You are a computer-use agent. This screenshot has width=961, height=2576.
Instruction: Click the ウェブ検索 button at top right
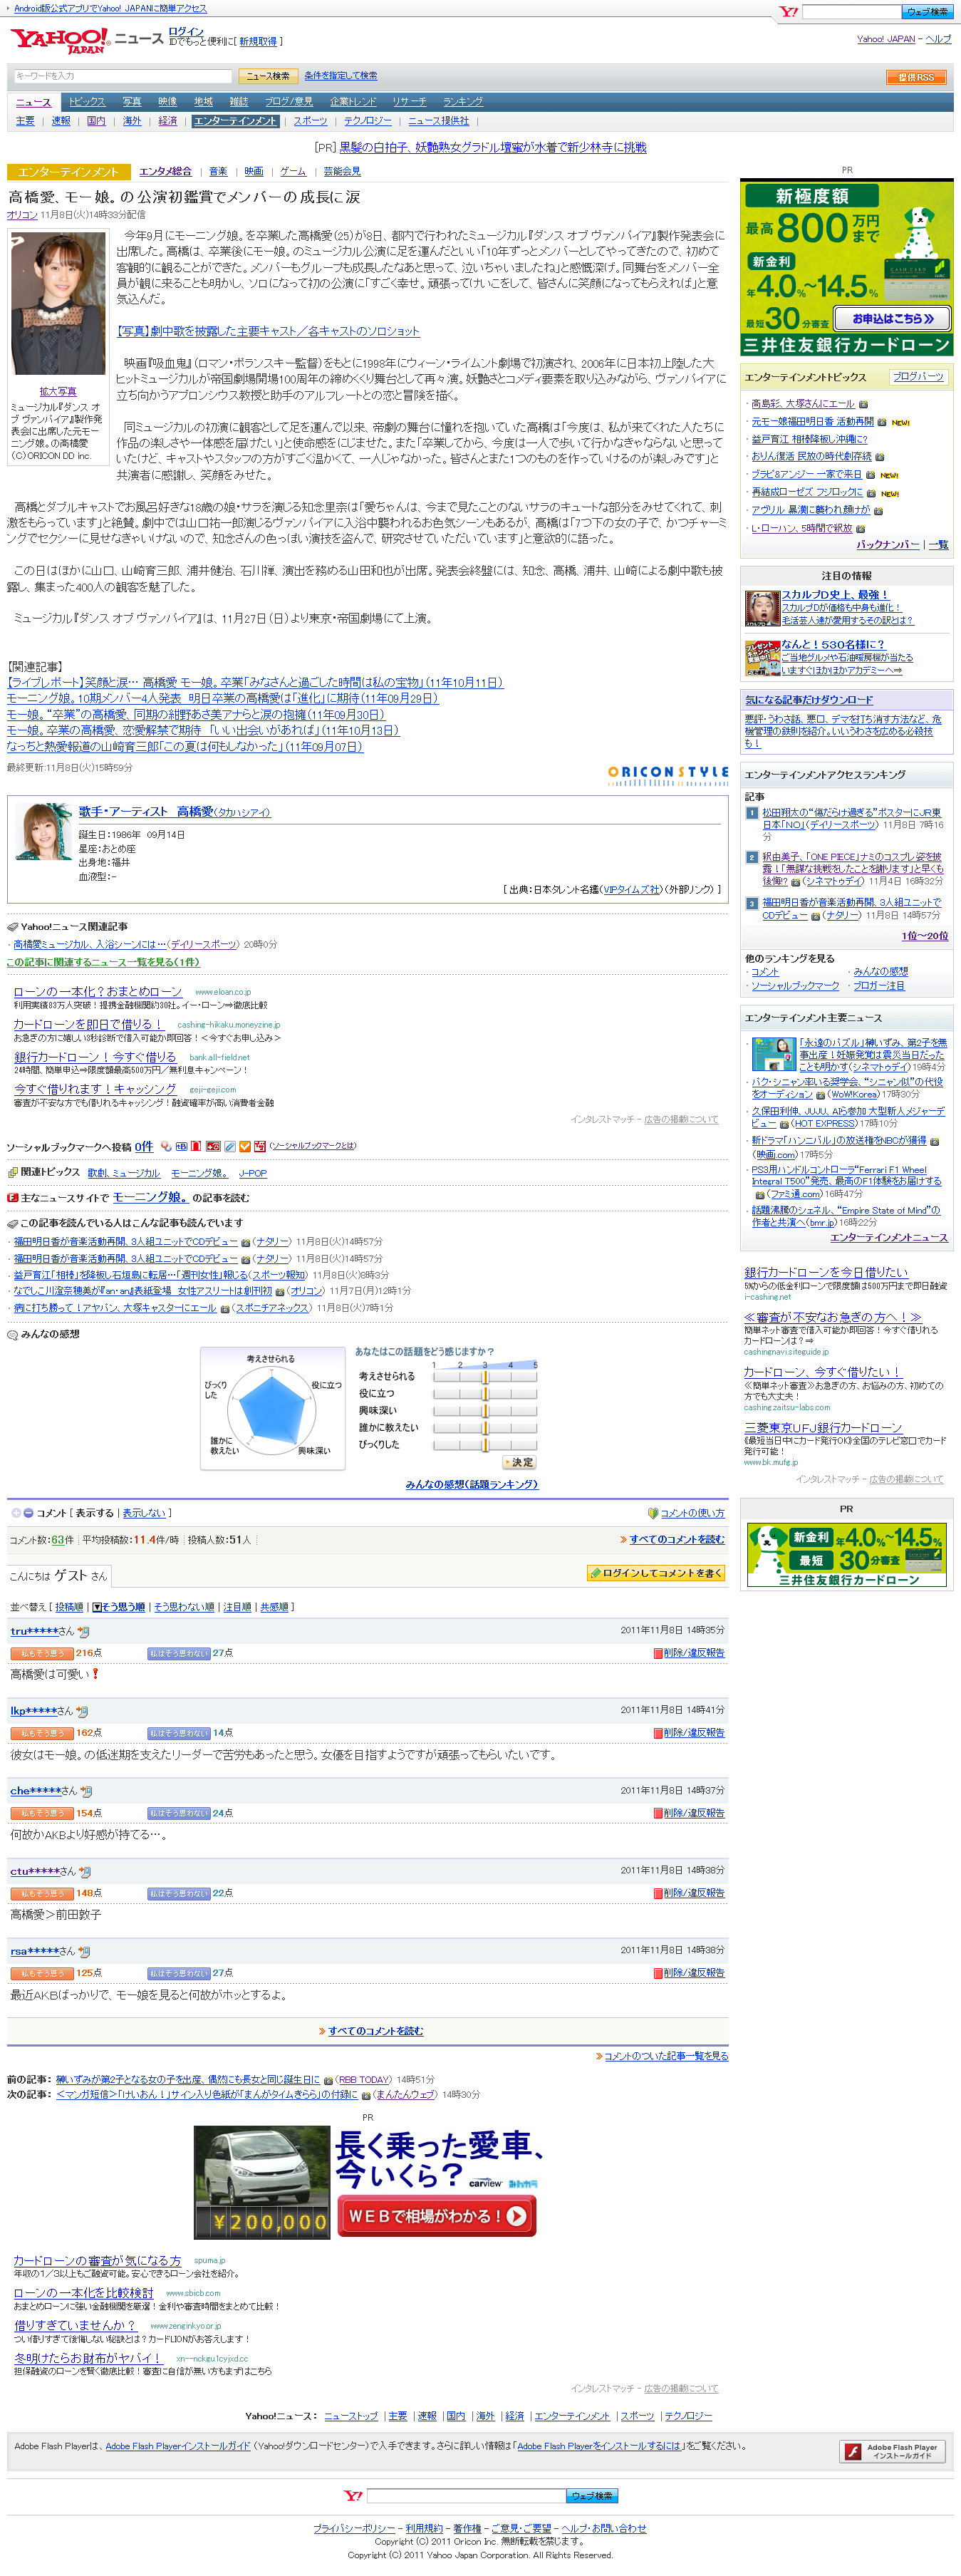(x=927, y=12)
